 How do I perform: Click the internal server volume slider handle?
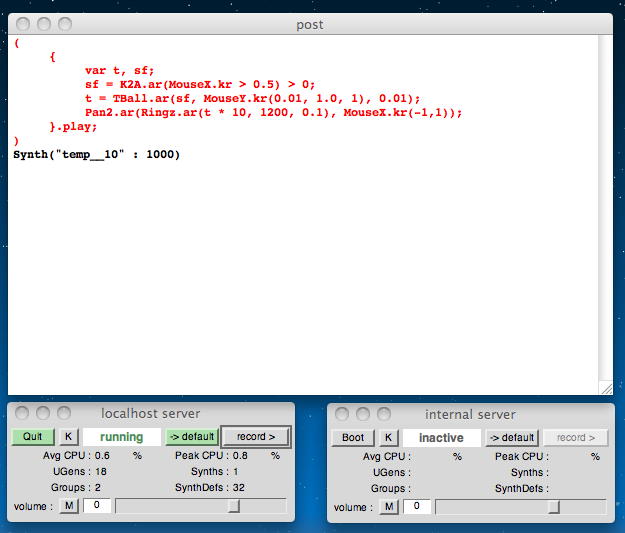(x=554, y=507)
